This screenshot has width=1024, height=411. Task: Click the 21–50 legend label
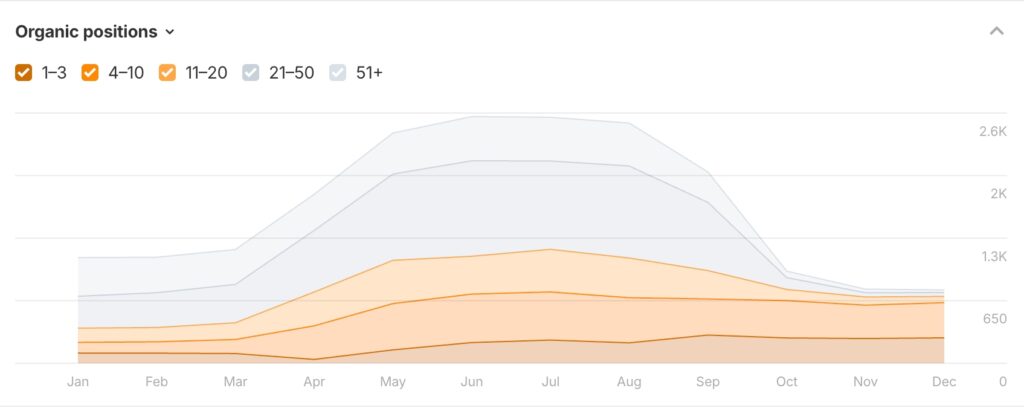(291, 73)
